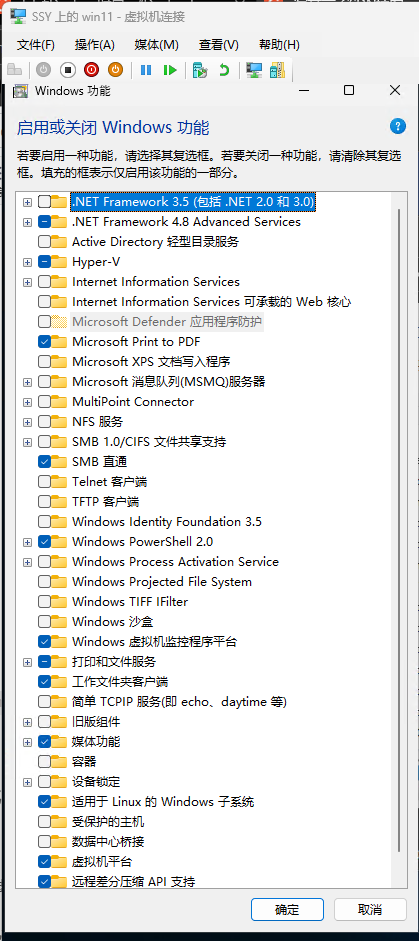Screen dimensions: 419x941
Task: Create a checkpoint using the toolbar icon
Action: [x=200, y=70]
